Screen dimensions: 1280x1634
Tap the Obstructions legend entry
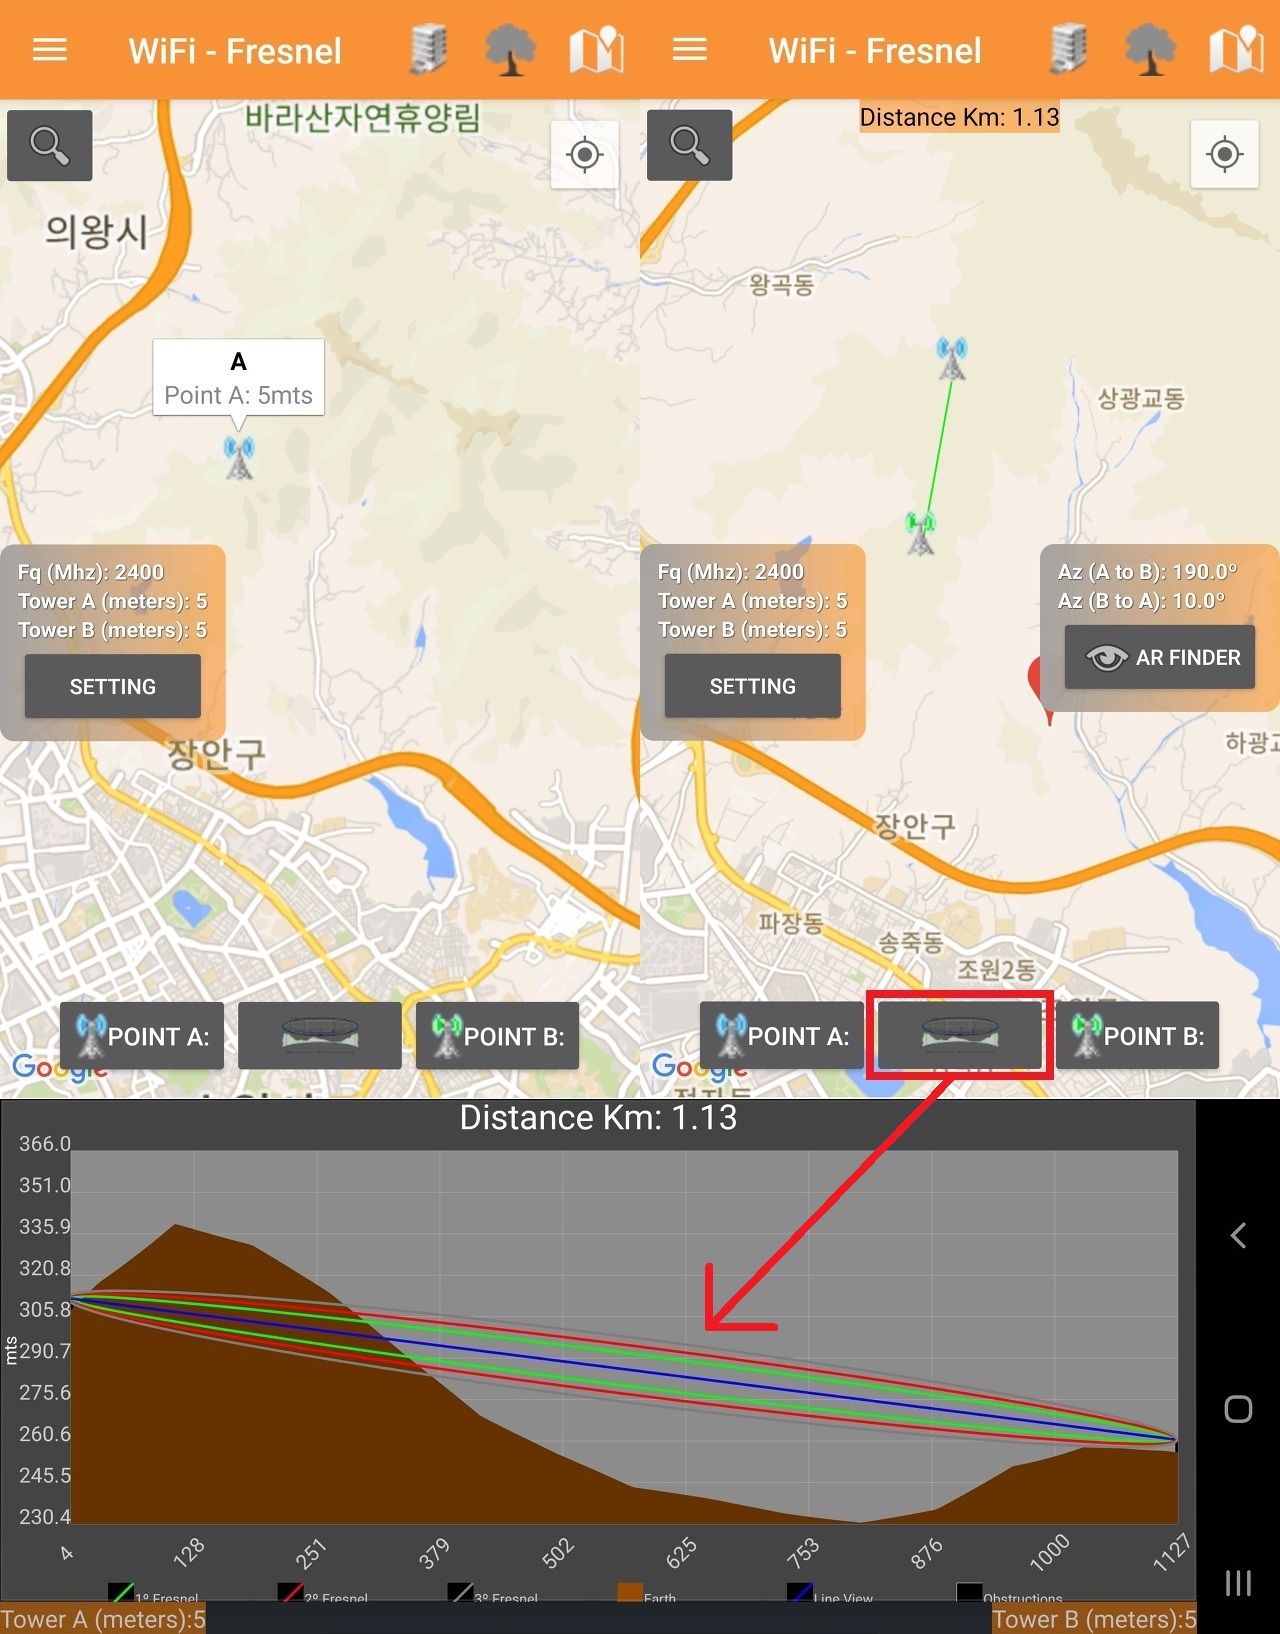point(1010,1595)
